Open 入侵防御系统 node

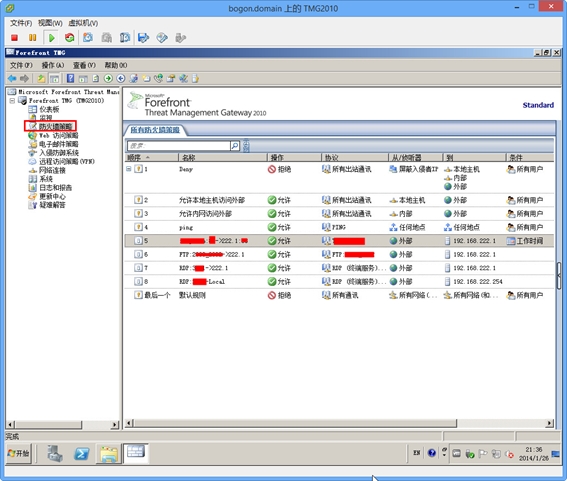59,153
